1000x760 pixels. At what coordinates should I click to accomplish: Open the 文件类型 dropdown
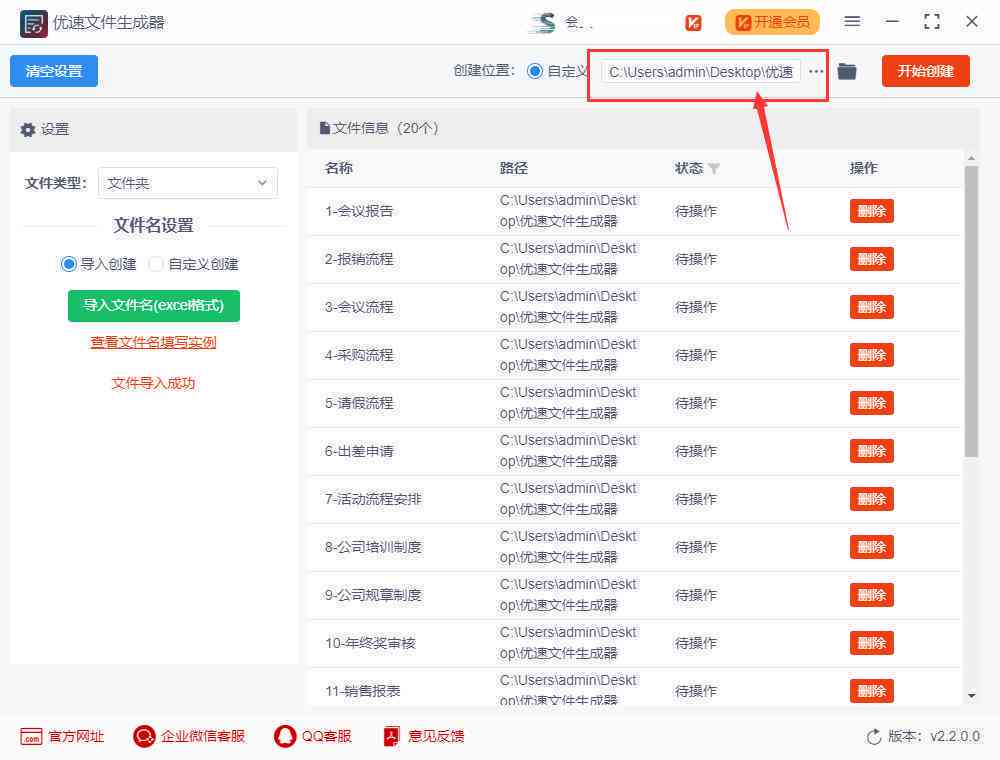point(188,183)
